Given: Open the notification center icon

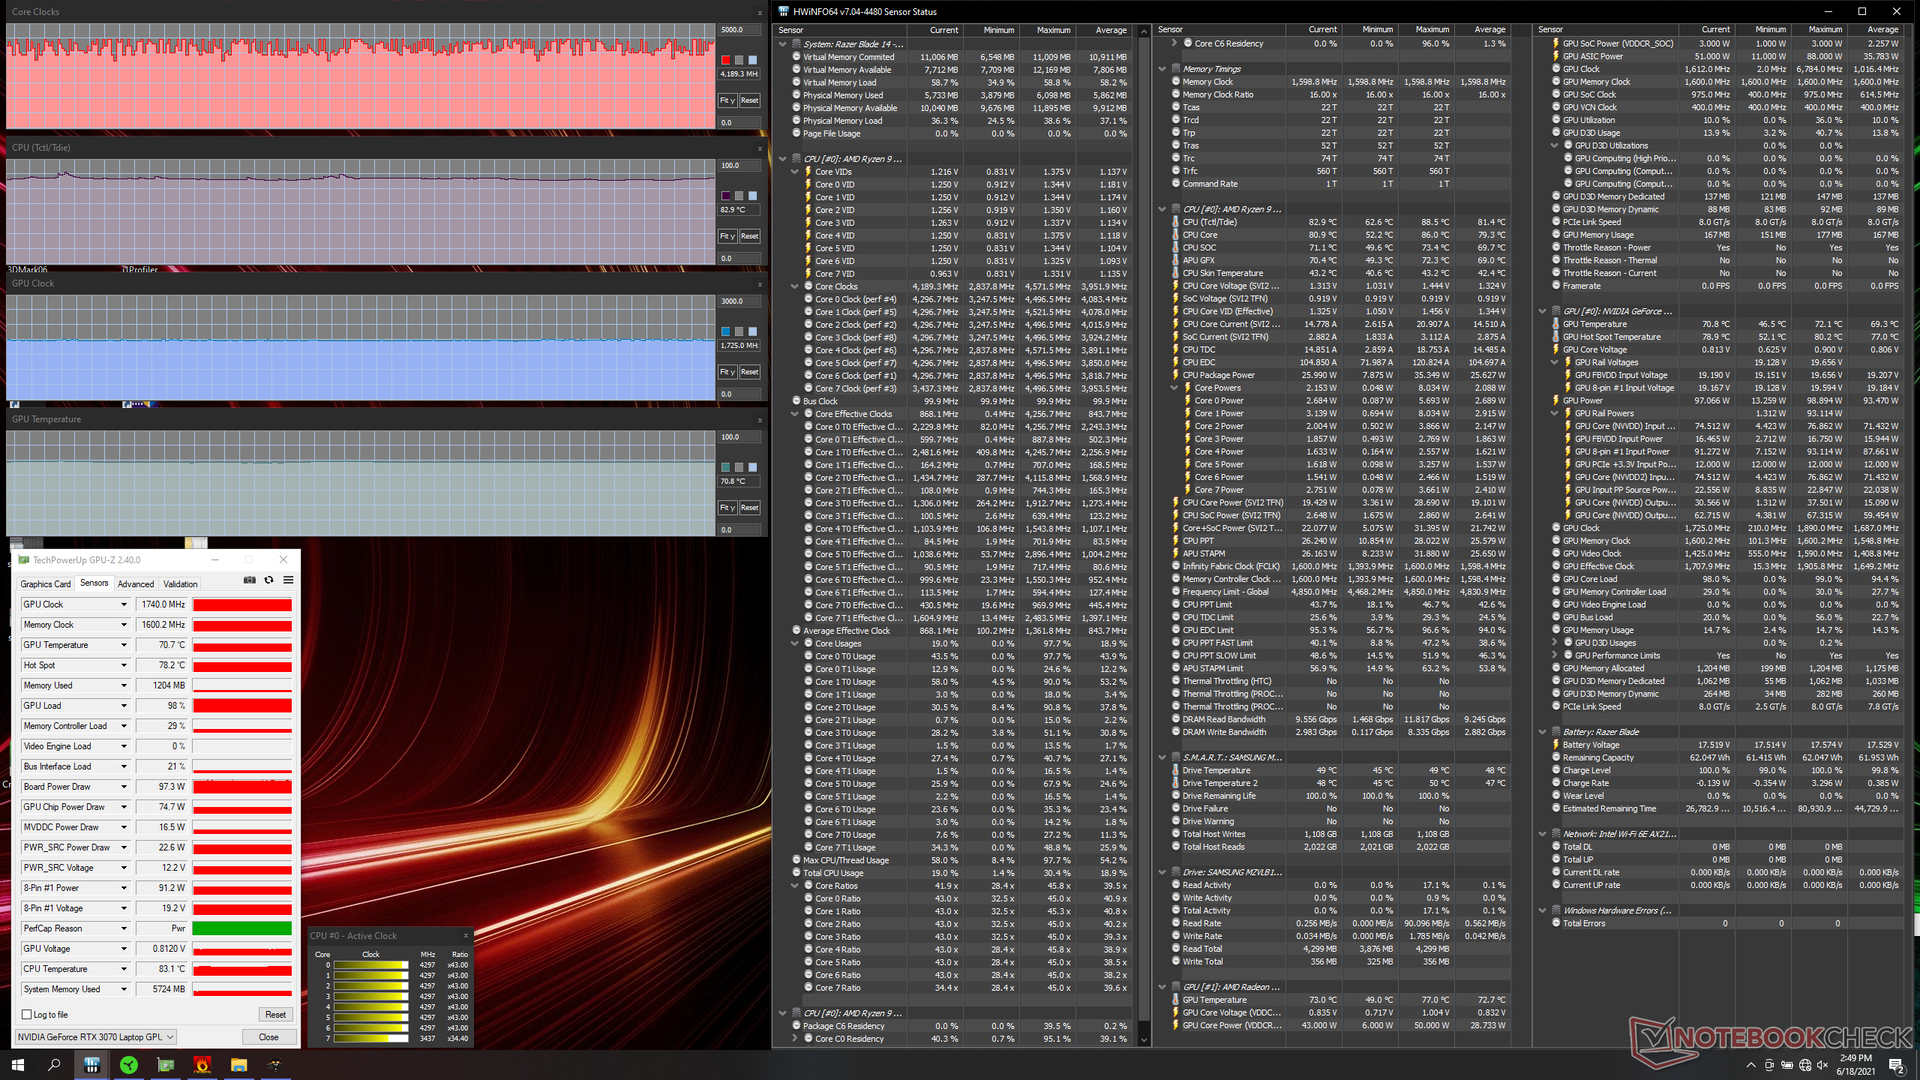Looking at the screenshot, I should tap(1896, 1065).
